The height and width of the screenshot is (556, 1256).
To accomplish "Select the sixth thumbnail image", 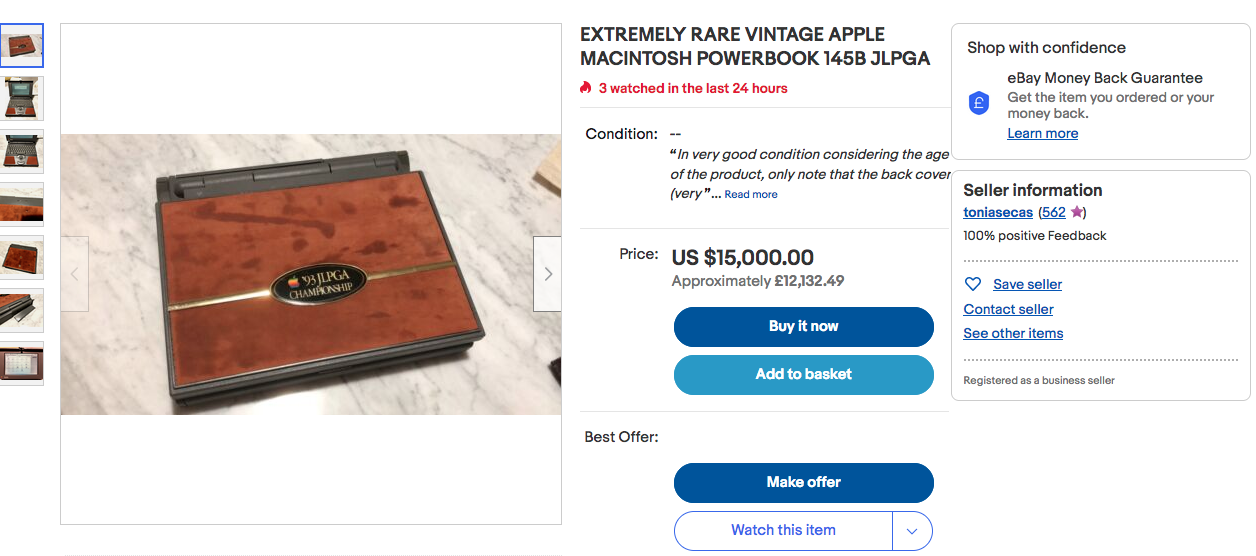I will click(21, 311).
